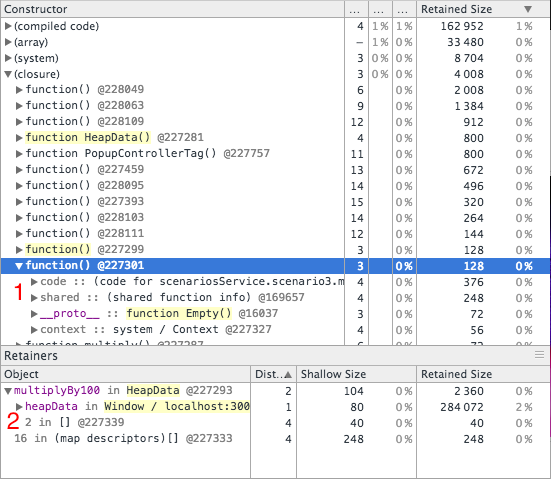Select retained size 162 952 cell

click(462, 26)
